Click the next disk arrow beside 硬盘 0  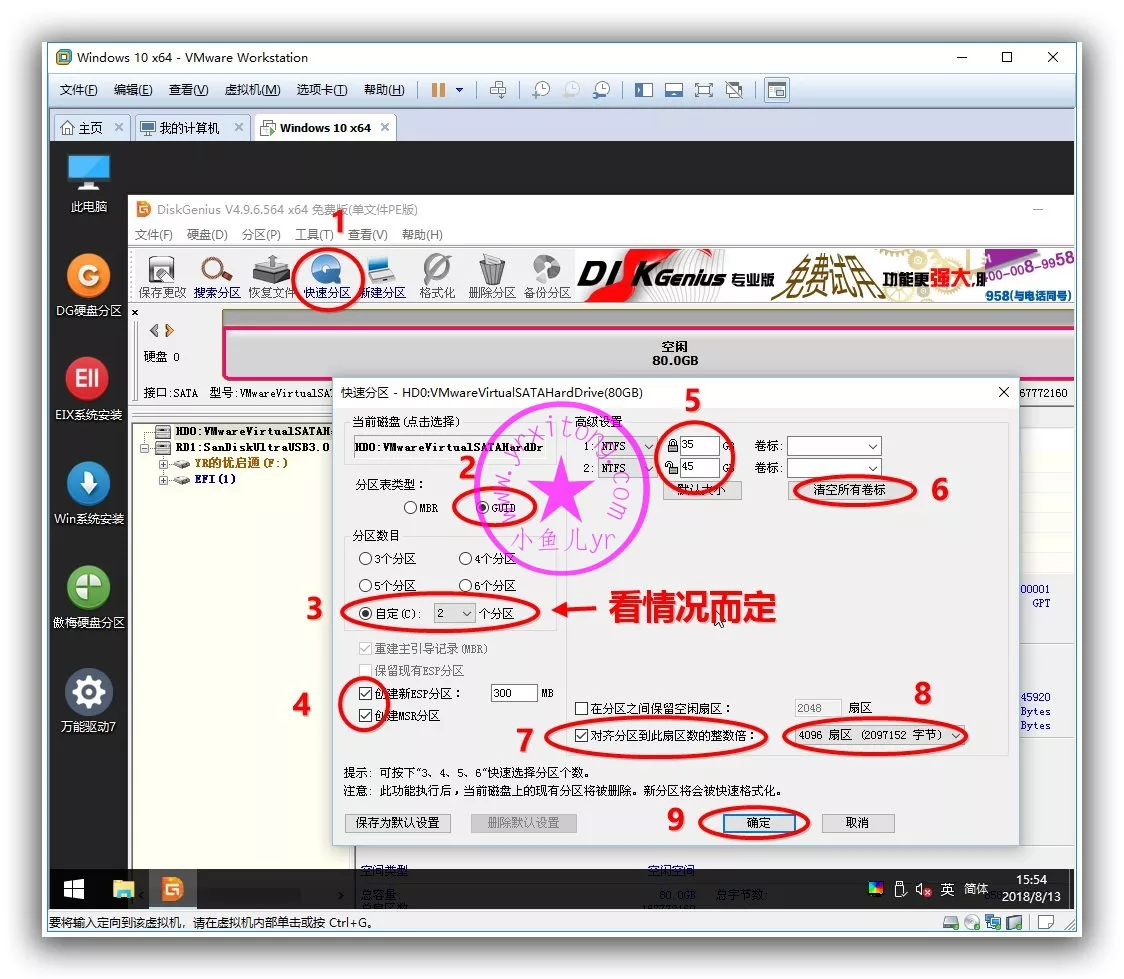click(x=169, y=330)
